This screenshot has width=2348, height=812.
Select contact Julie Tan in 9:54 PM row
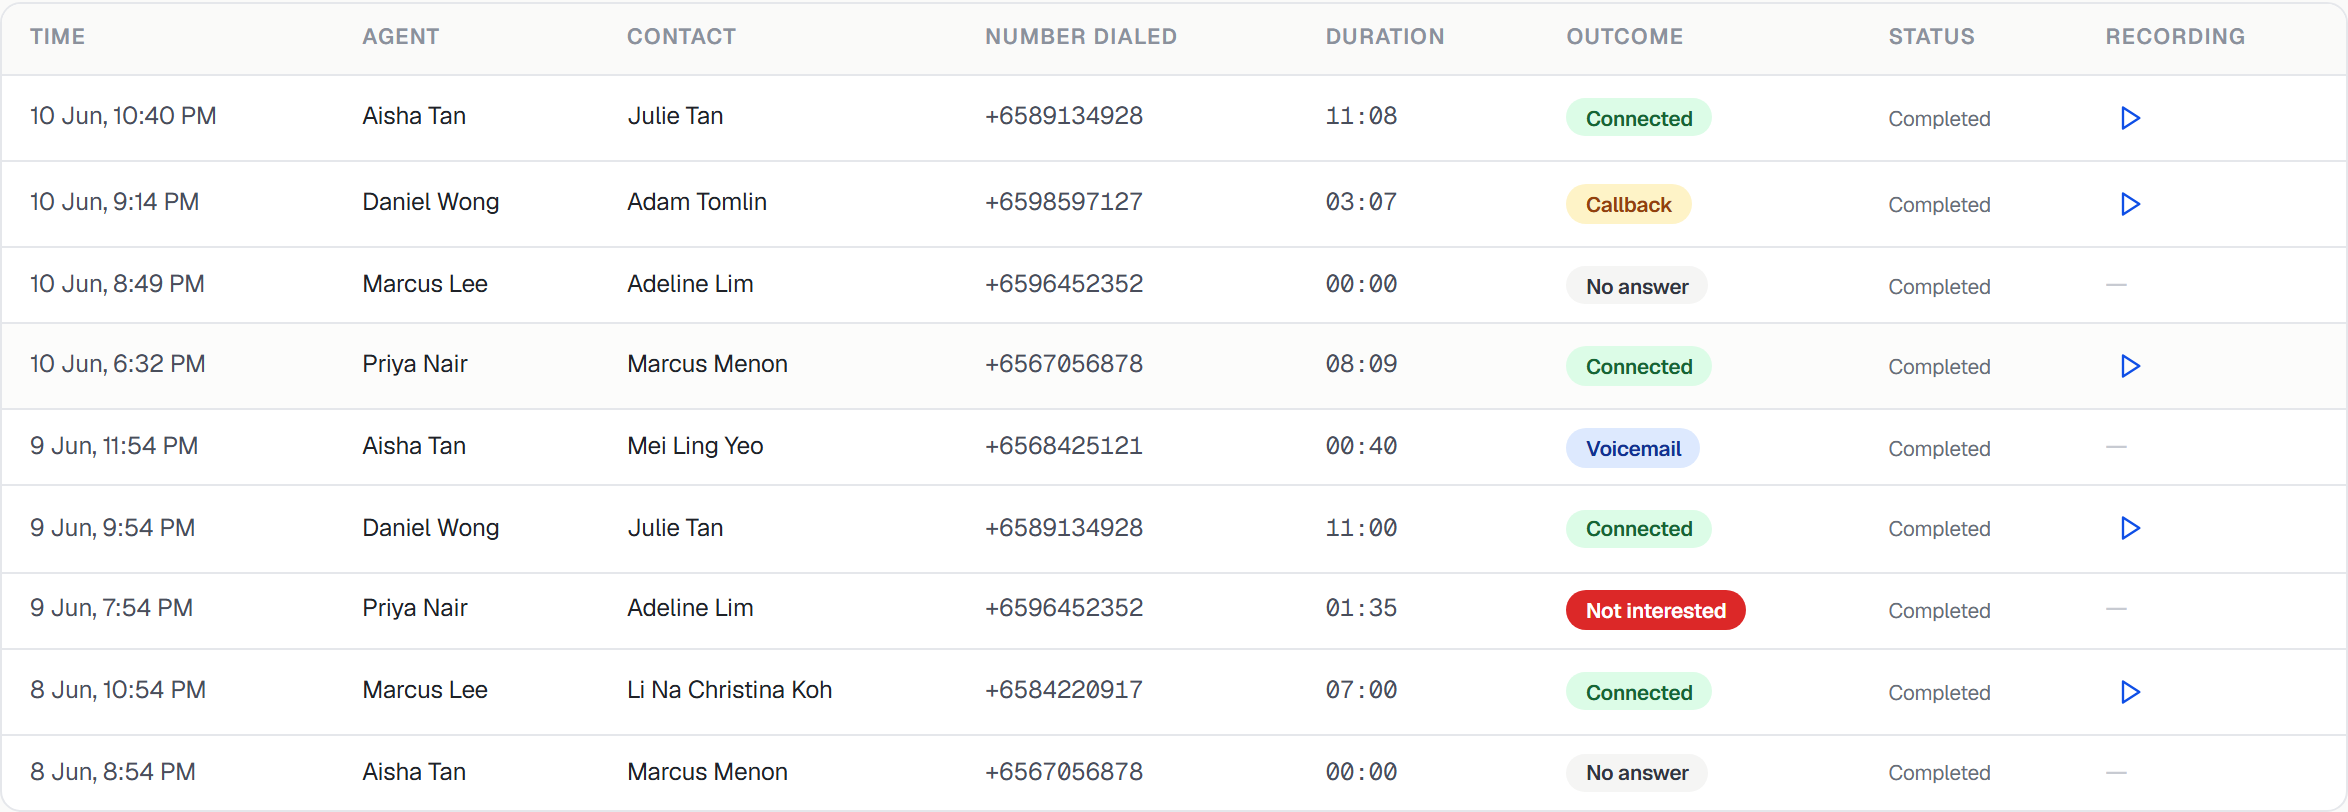click(675, 528)
